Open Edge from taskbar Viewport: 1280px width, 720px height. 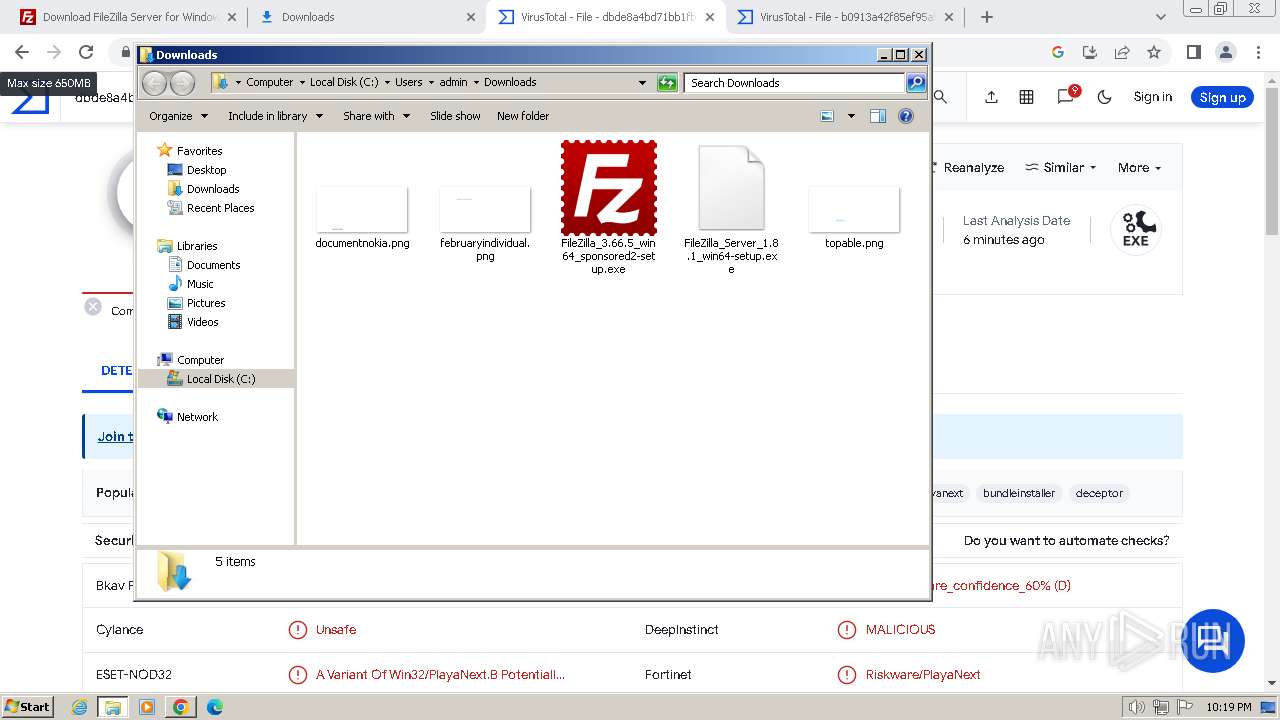pyautogui.click(x=214, y=707)
